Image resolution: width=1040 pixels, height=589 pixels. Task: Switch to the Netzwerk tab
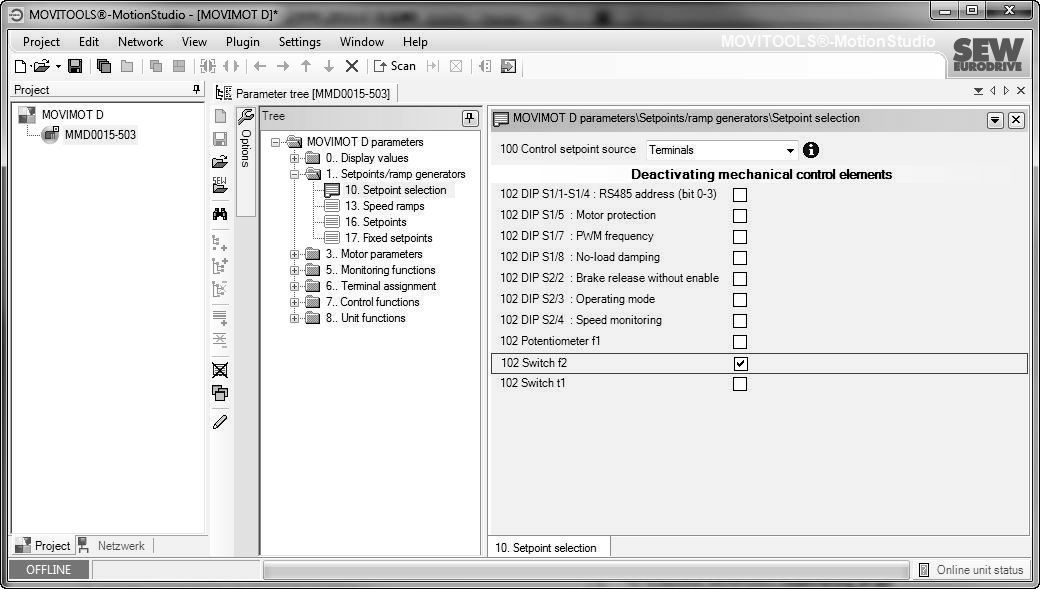pos(111,546)
